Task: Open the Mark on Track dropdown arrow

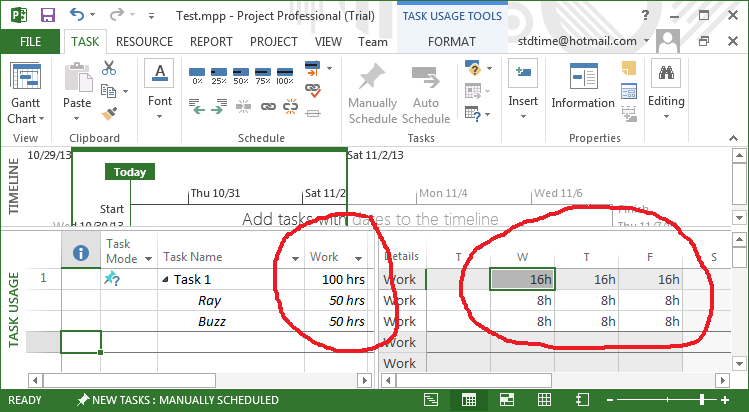Action: click(330, 69)
